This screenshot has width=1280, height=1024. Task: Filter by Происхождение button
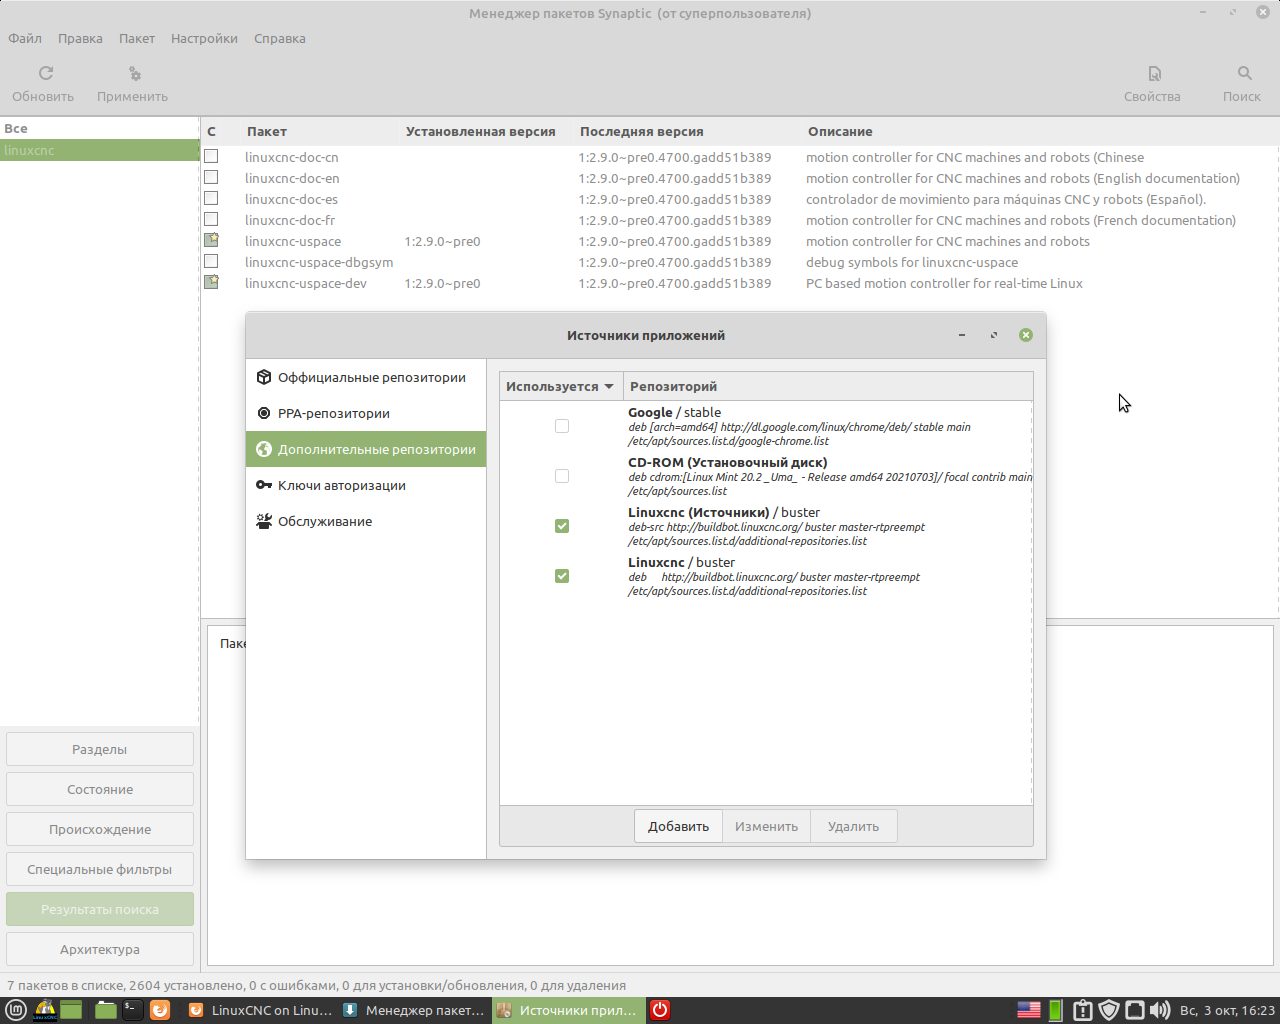[x=100, y=829]
